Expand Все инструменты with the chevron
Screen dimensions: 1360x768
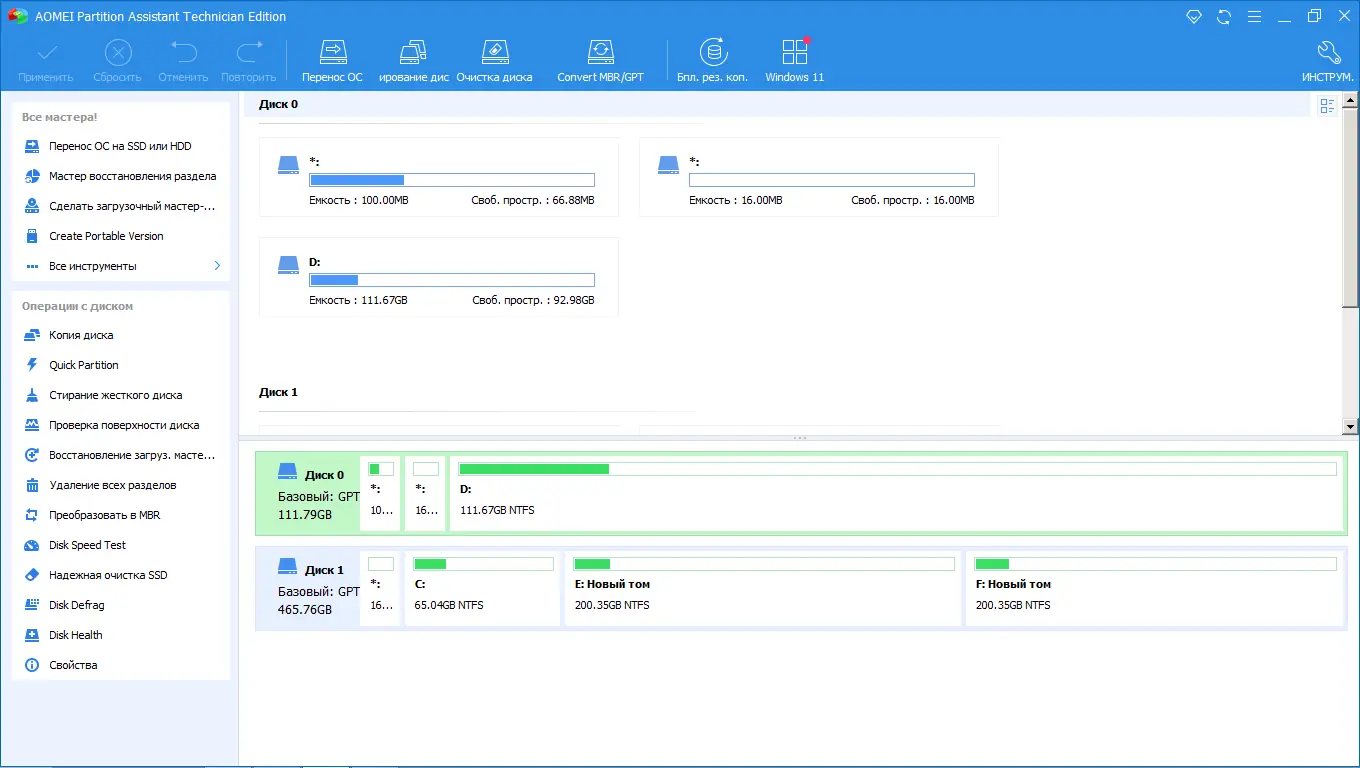coord(217,266)
